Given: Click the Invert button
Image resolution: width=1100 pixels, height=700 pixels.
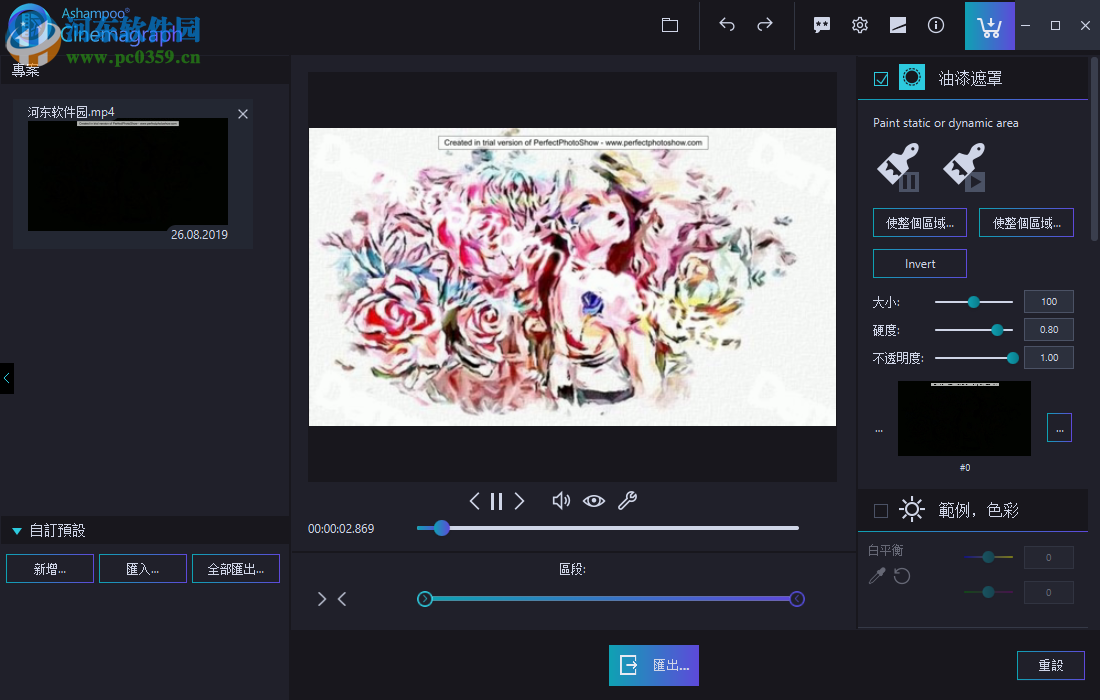Looking at the screenshot, I should click(919, 263).
